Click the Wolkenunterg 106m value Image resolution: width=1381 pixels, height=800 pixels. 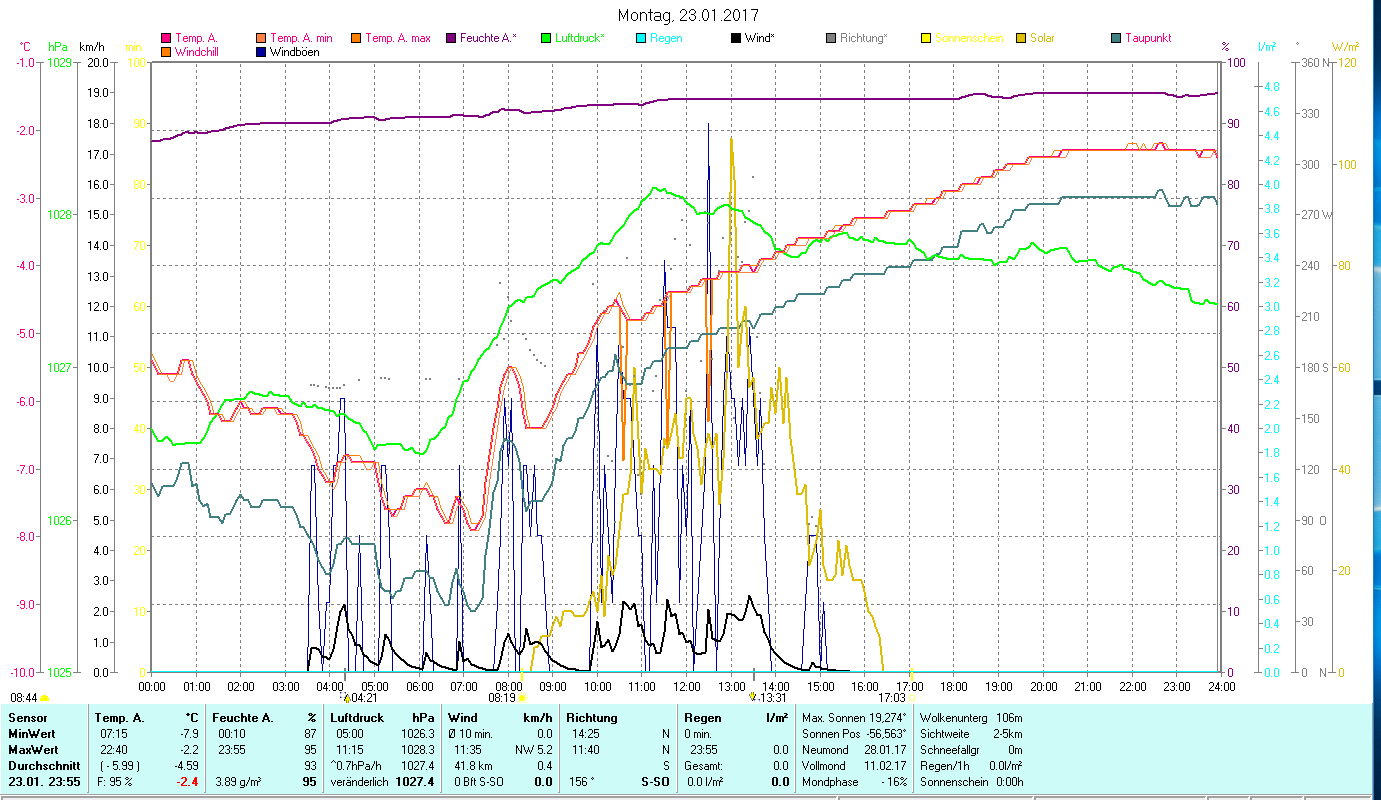coord(1009,718)
